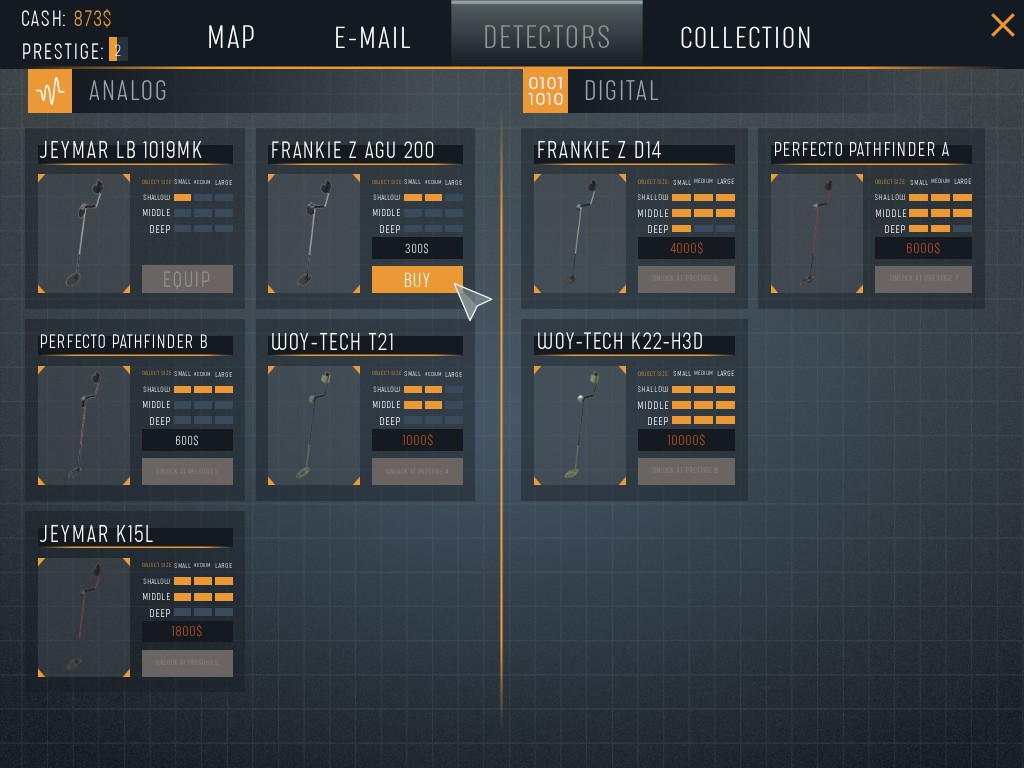The width and height of the screenshot is (1024, 768).
Task: Click the Digital binary code icon
Action: 545,91
